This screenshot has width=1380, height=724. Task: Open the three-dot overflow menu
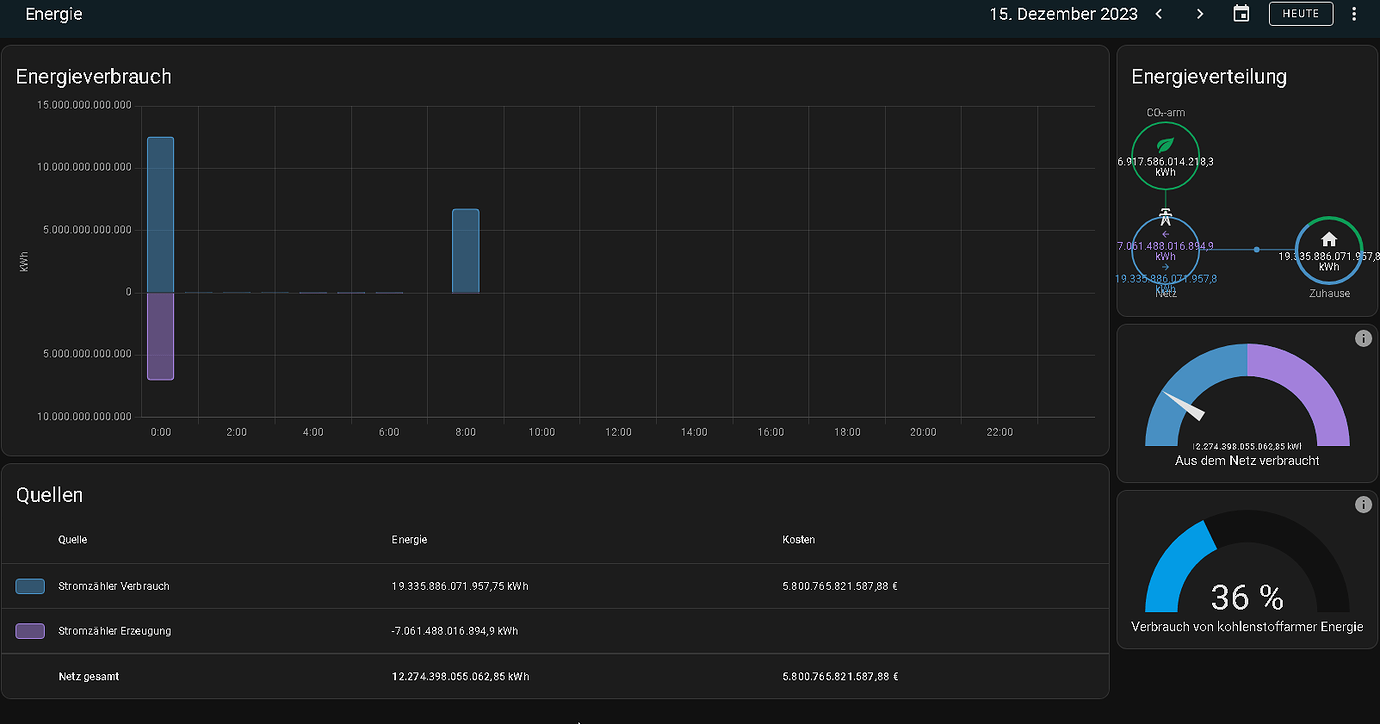point(1355,14)
